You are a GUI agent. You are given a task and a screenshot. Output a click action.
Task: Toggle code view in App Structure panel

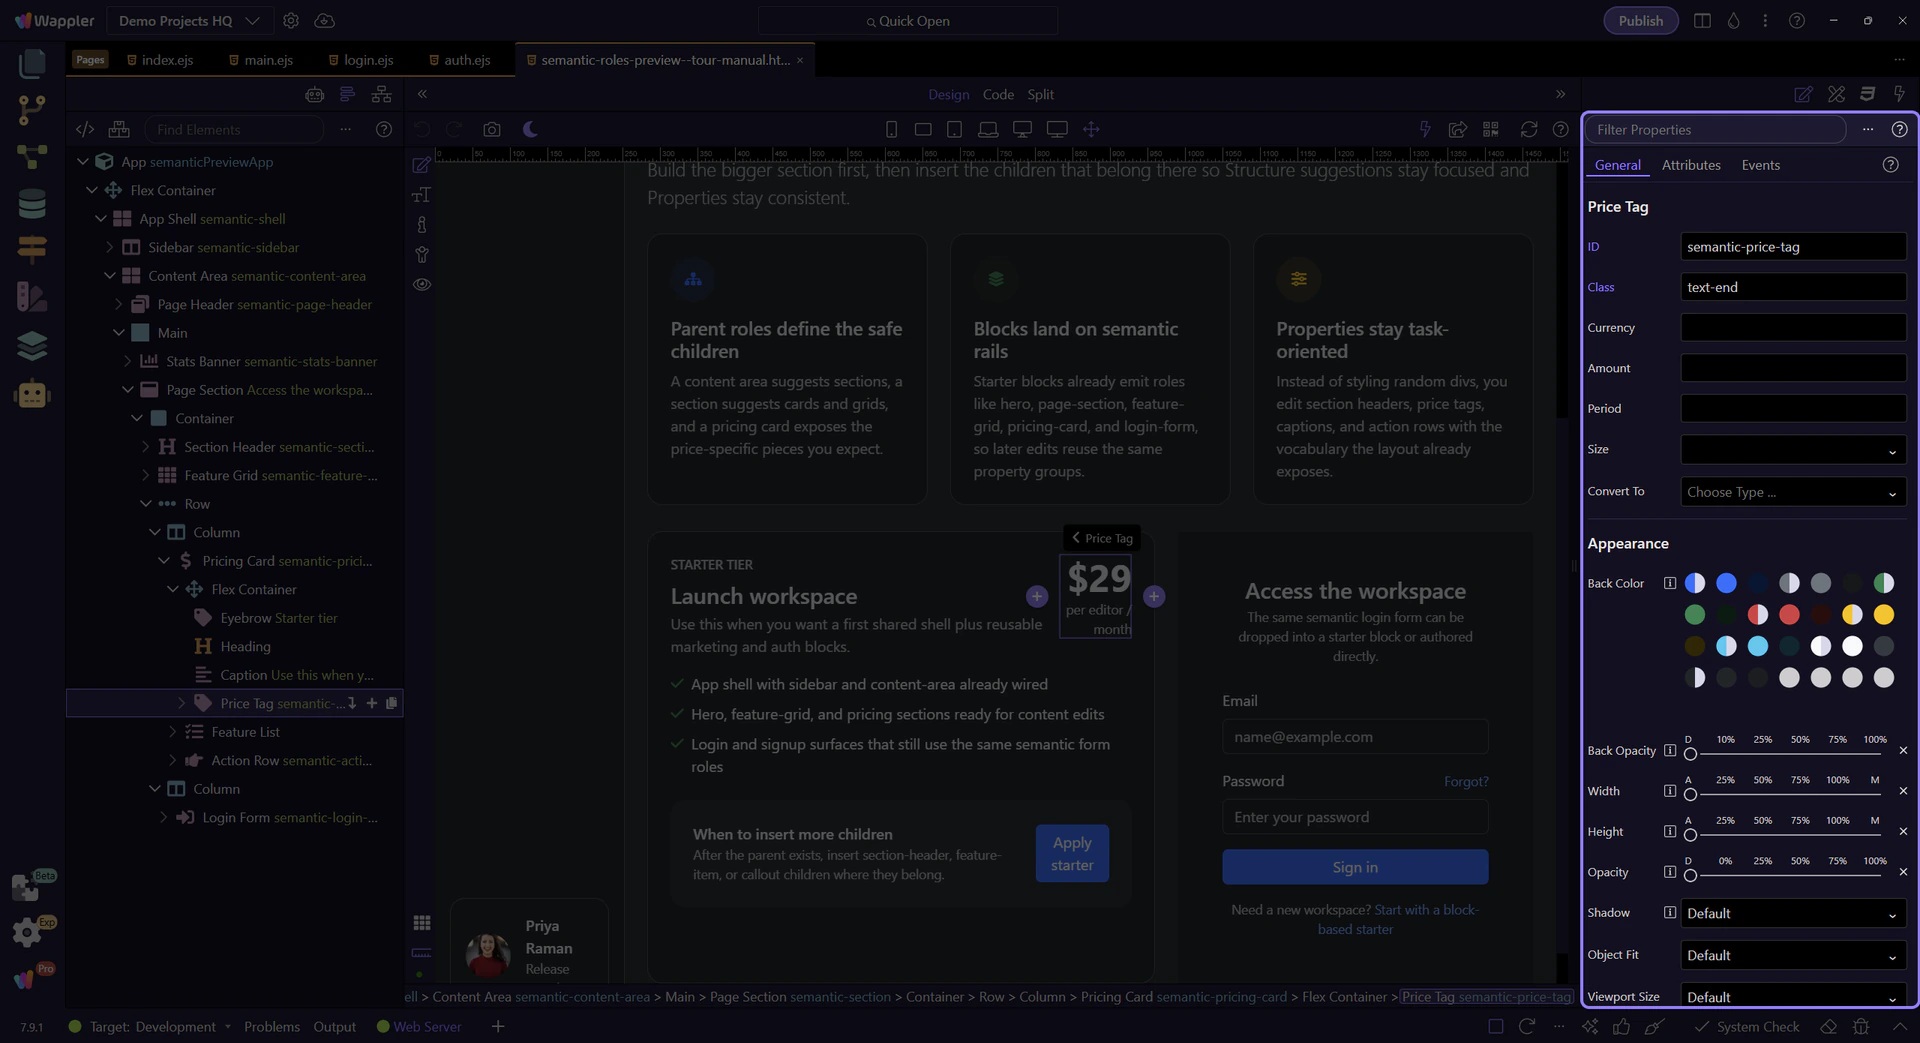[85, 129]
